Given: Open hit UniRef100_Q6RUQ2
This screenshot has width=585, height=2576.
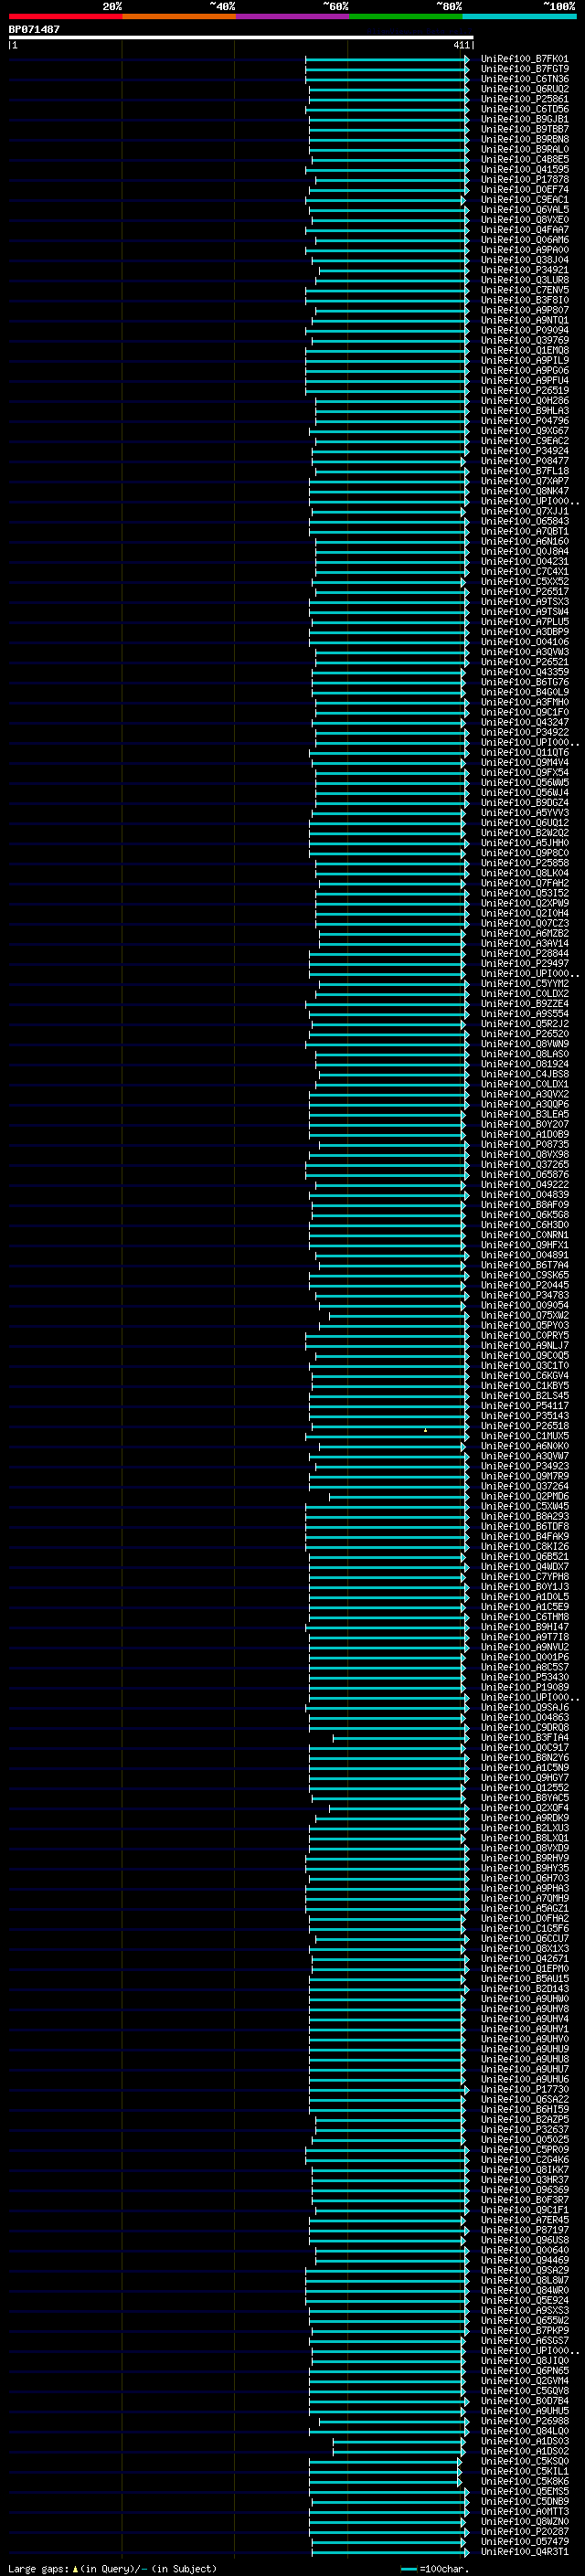Looking at the screenshot, I should pyautogui.click(x=525, y=89).
